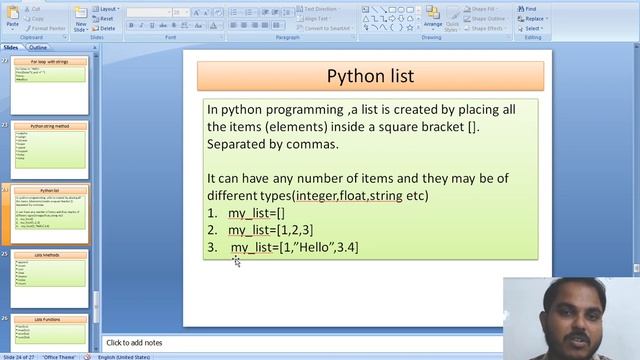640x360 pixels.
Task: Click the Columns icon in the Paragraph group
Action: pyautogui.click(x=278, y=25)
